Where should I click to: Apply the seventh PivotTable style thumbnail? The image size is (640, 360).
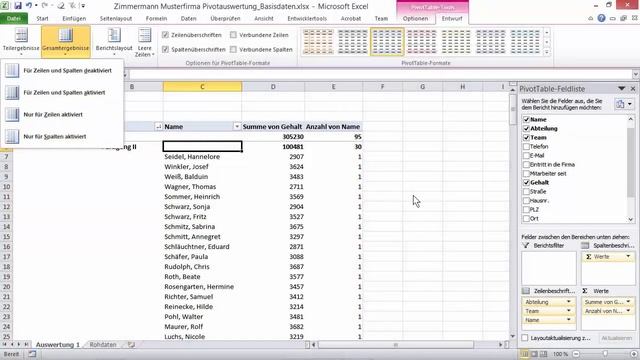coord(525,42)
